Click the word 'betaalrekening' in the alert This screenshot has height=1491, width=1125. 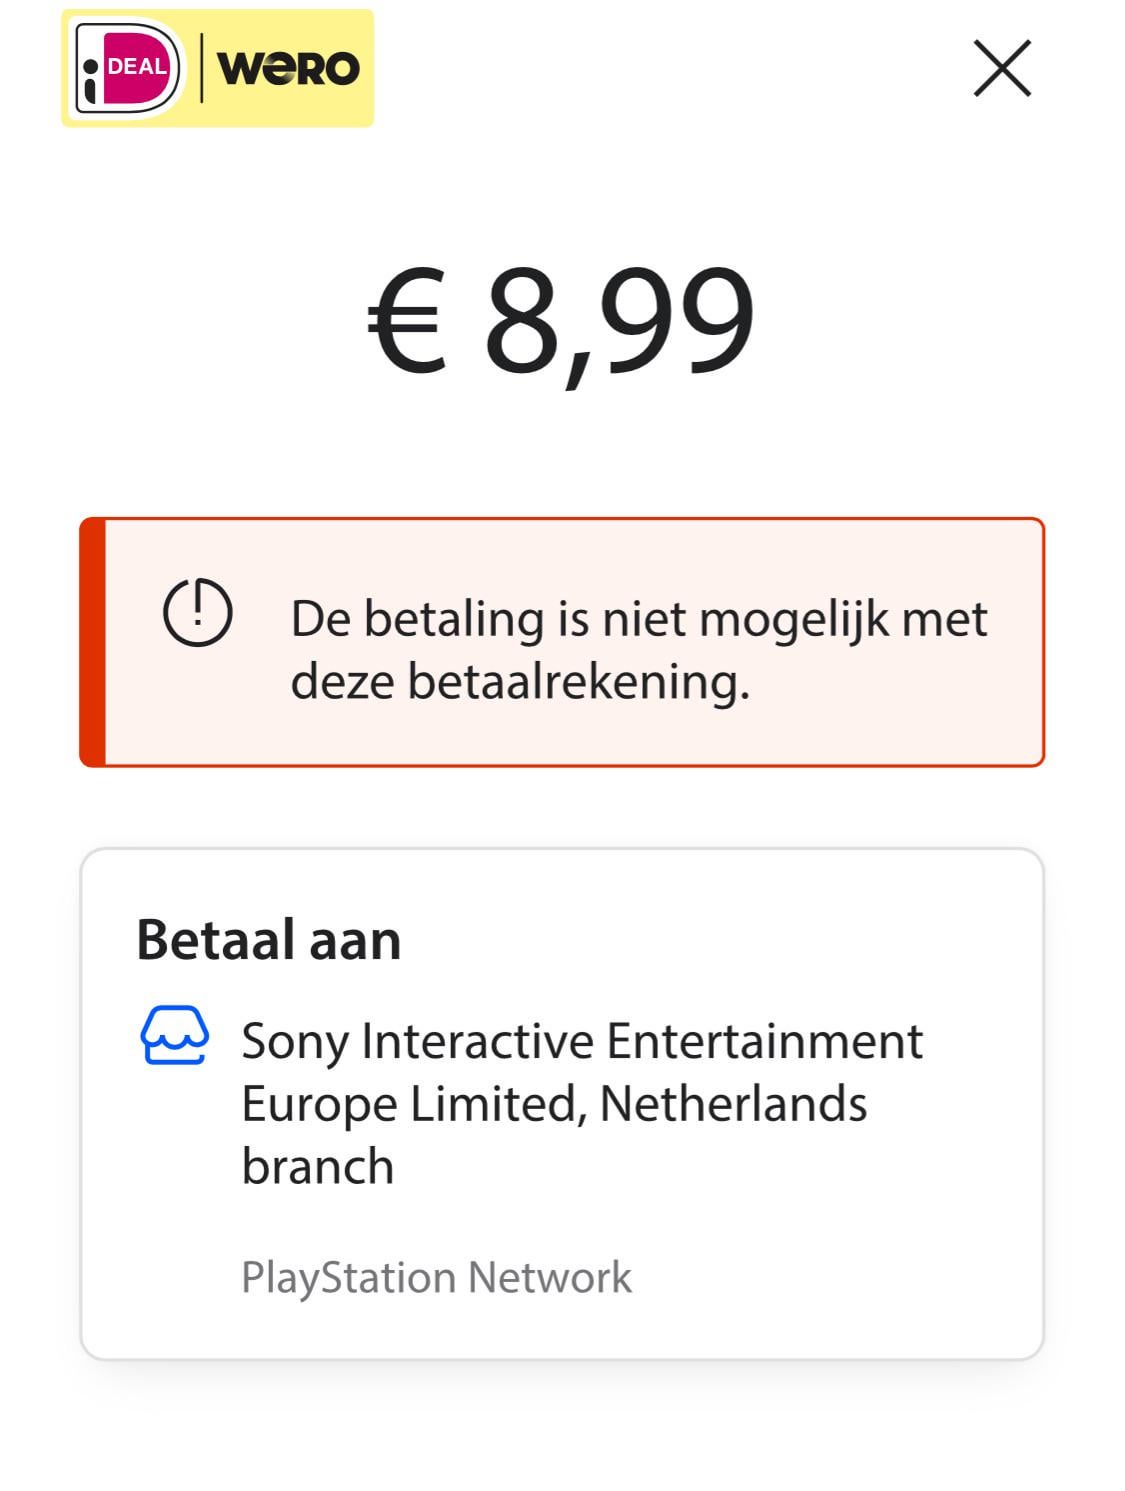578,682
